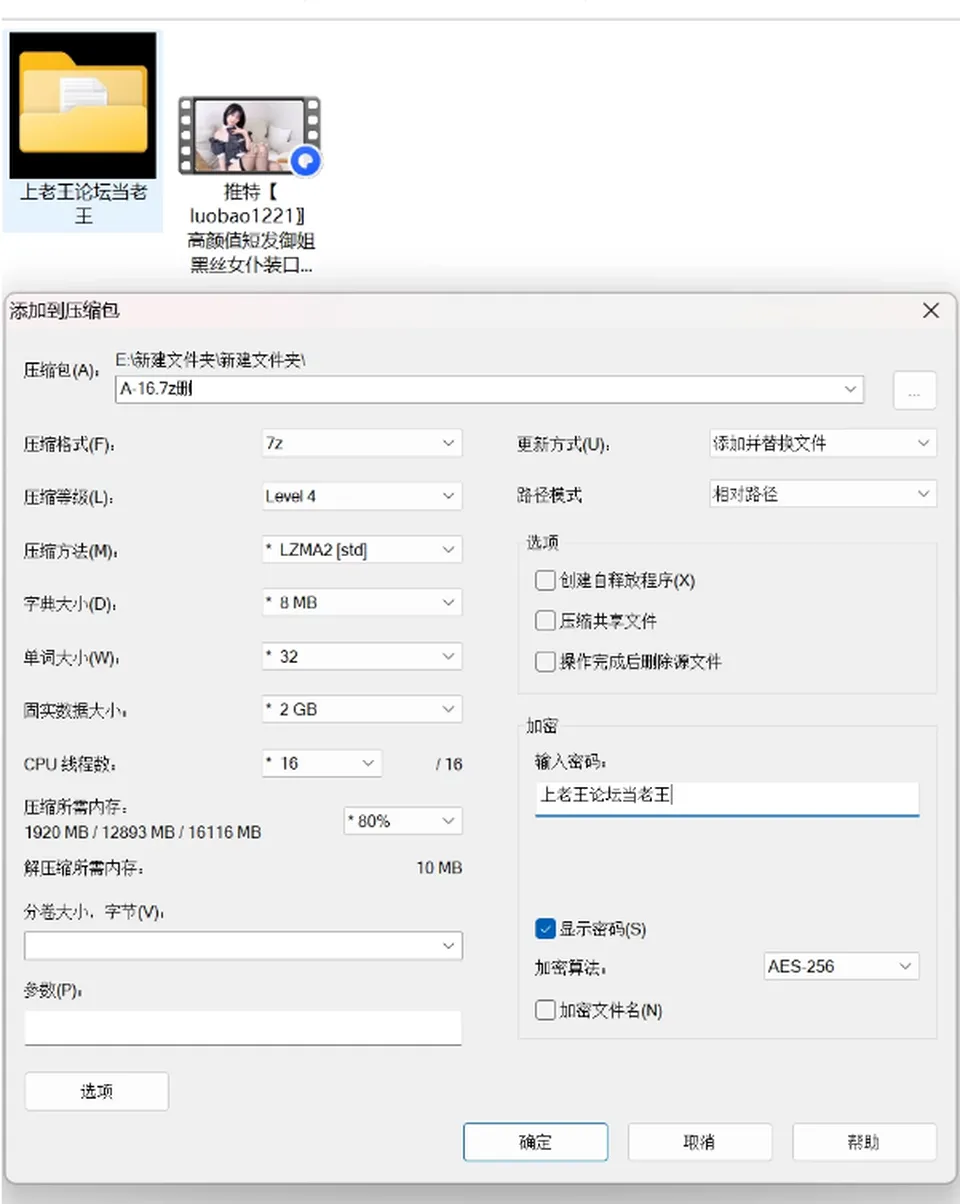Uncheck the 显示密码 show password checkbox
The image size is (960, 1204).
tap(545, 929)
